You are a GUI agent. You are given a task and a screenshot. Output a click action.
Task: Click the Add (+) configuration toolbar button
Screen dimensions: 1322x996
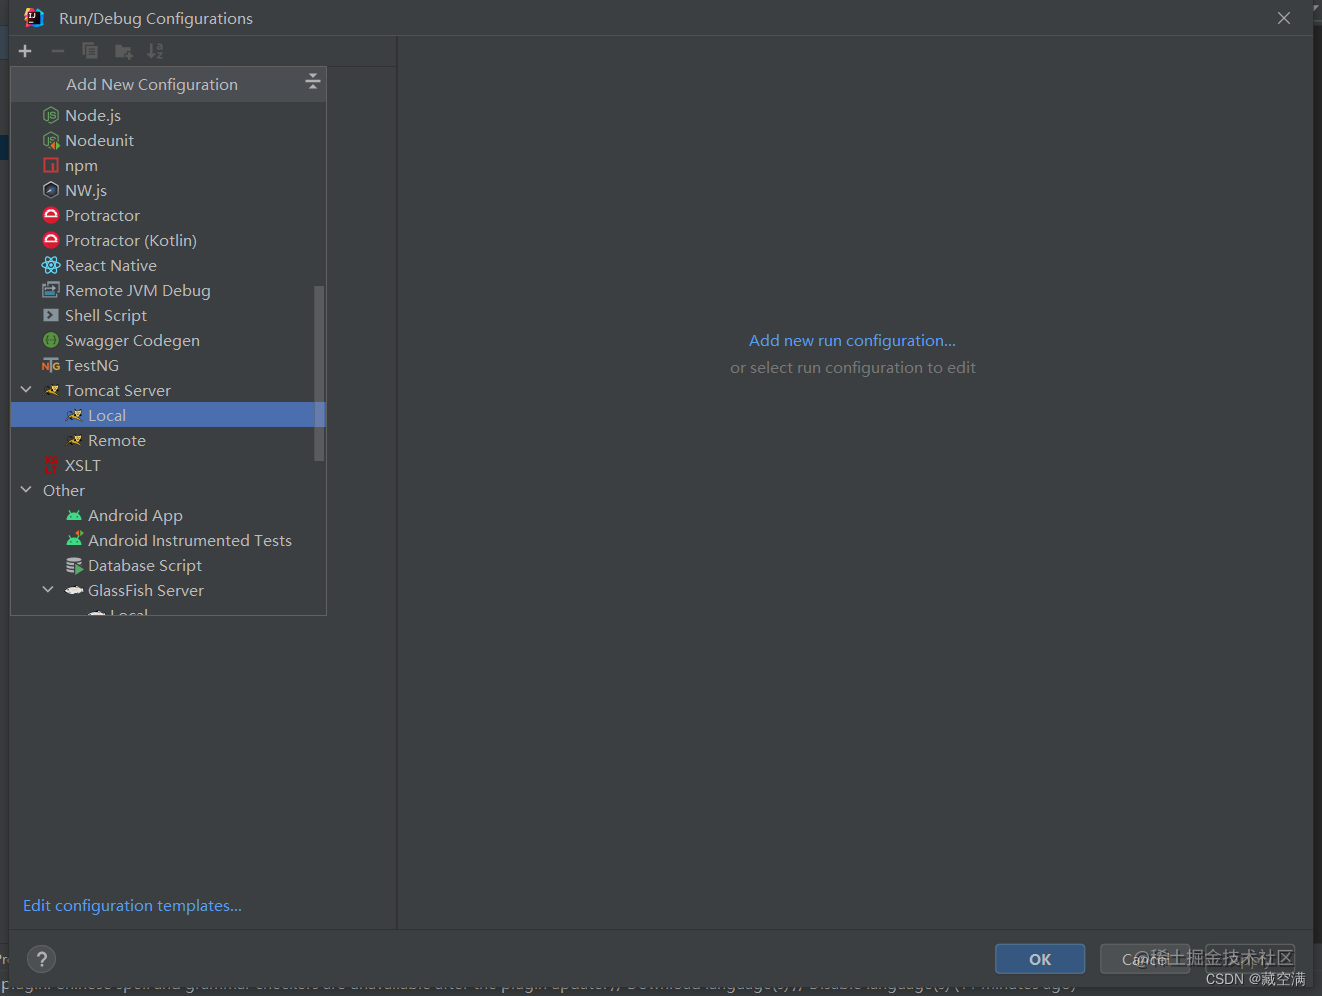click(x=25, y=51)
